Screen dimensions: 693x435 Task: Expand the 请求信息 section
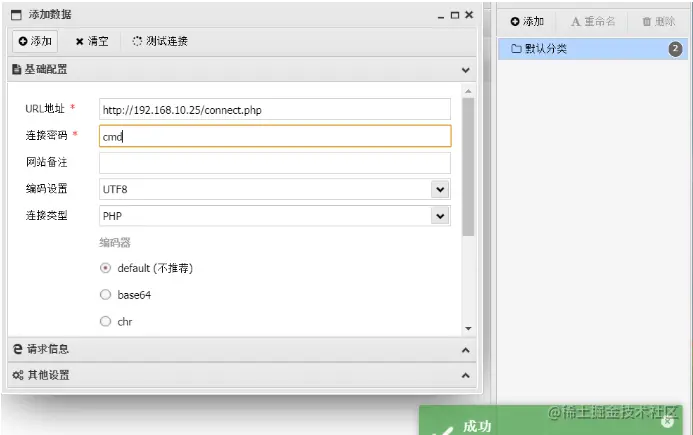tap(242, 350)
